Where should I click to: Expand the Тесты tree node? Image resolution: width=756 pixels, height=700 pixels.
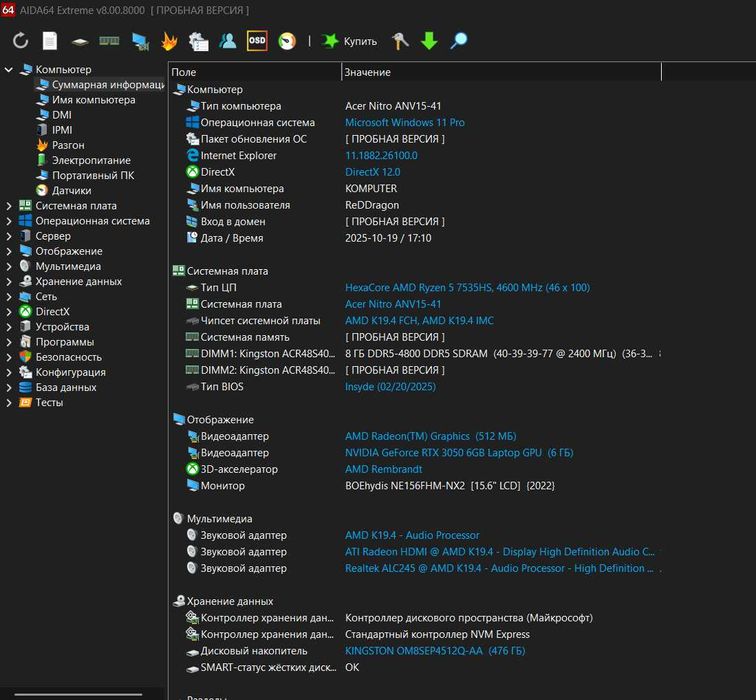[9, 403]
